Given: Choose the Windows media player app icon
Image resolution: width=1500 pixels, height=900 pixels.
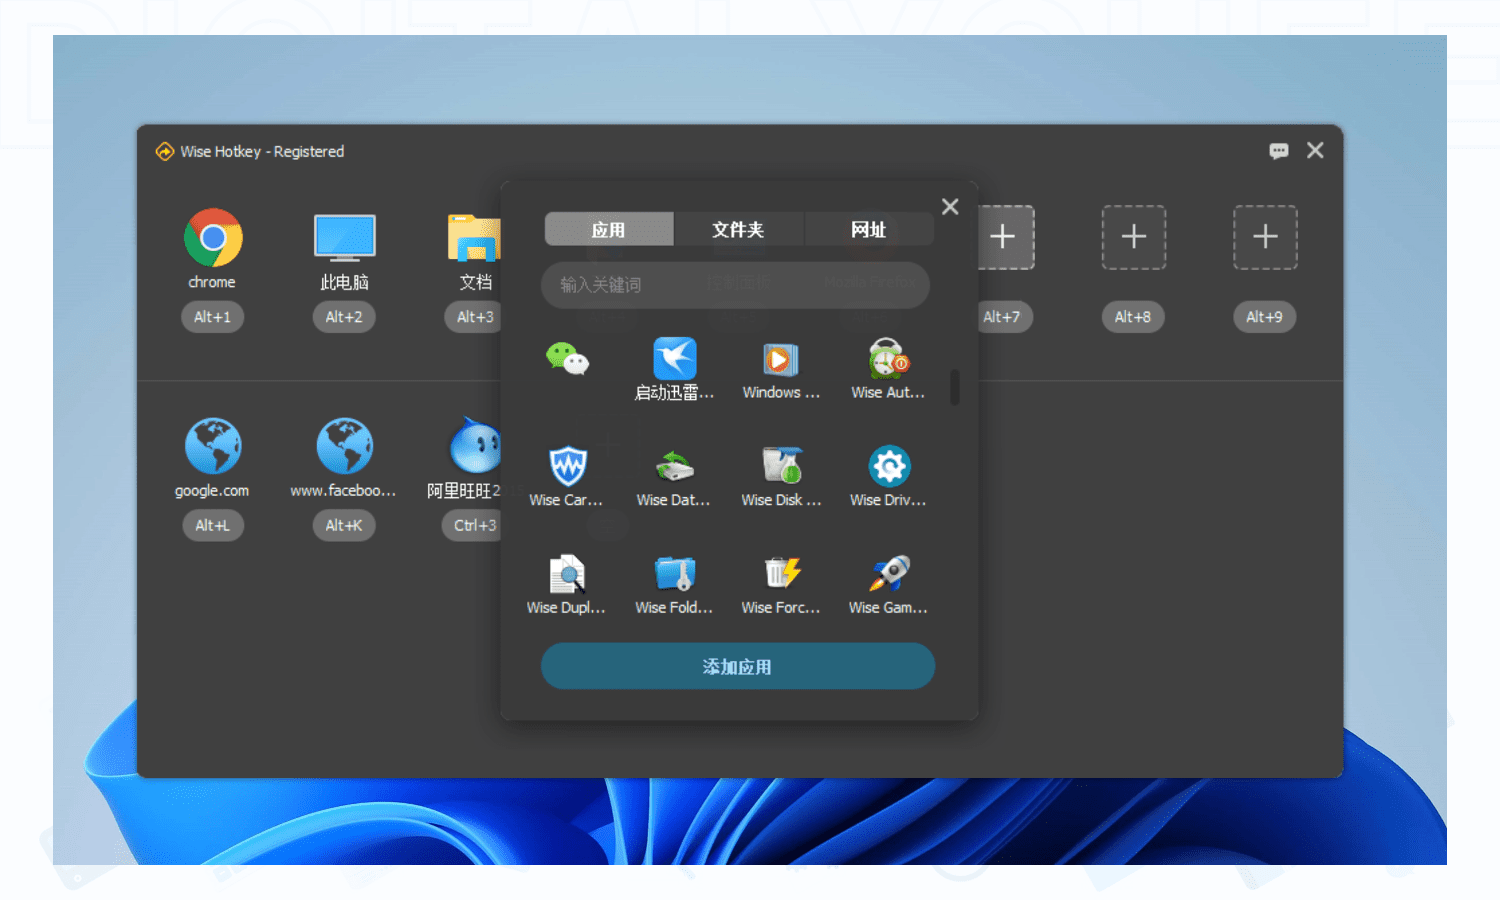Looking at the screenshot, I should [781, 359].
